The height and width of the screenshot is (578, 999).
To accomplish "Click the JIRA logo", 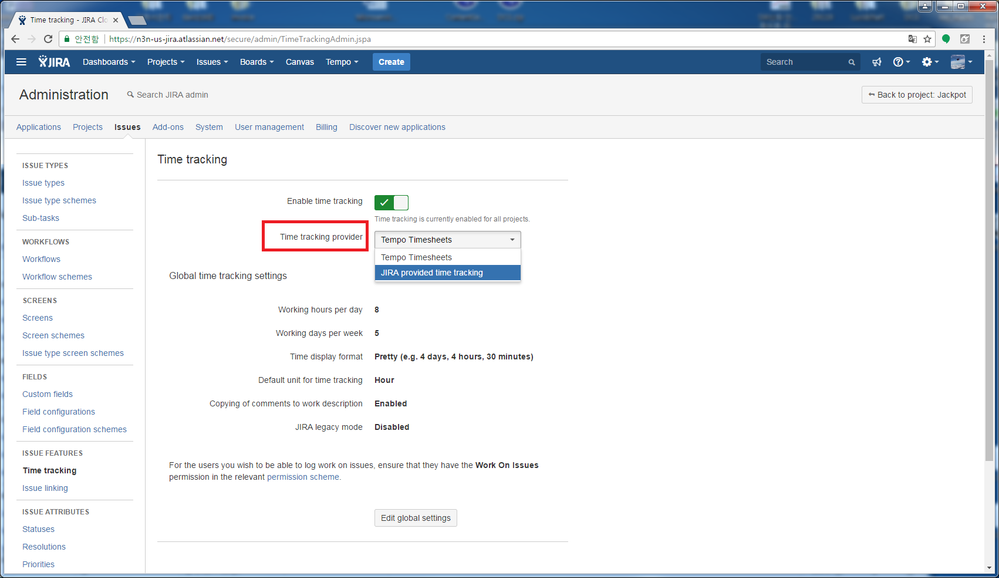I will pyautogui.click(x=54, y=62).
